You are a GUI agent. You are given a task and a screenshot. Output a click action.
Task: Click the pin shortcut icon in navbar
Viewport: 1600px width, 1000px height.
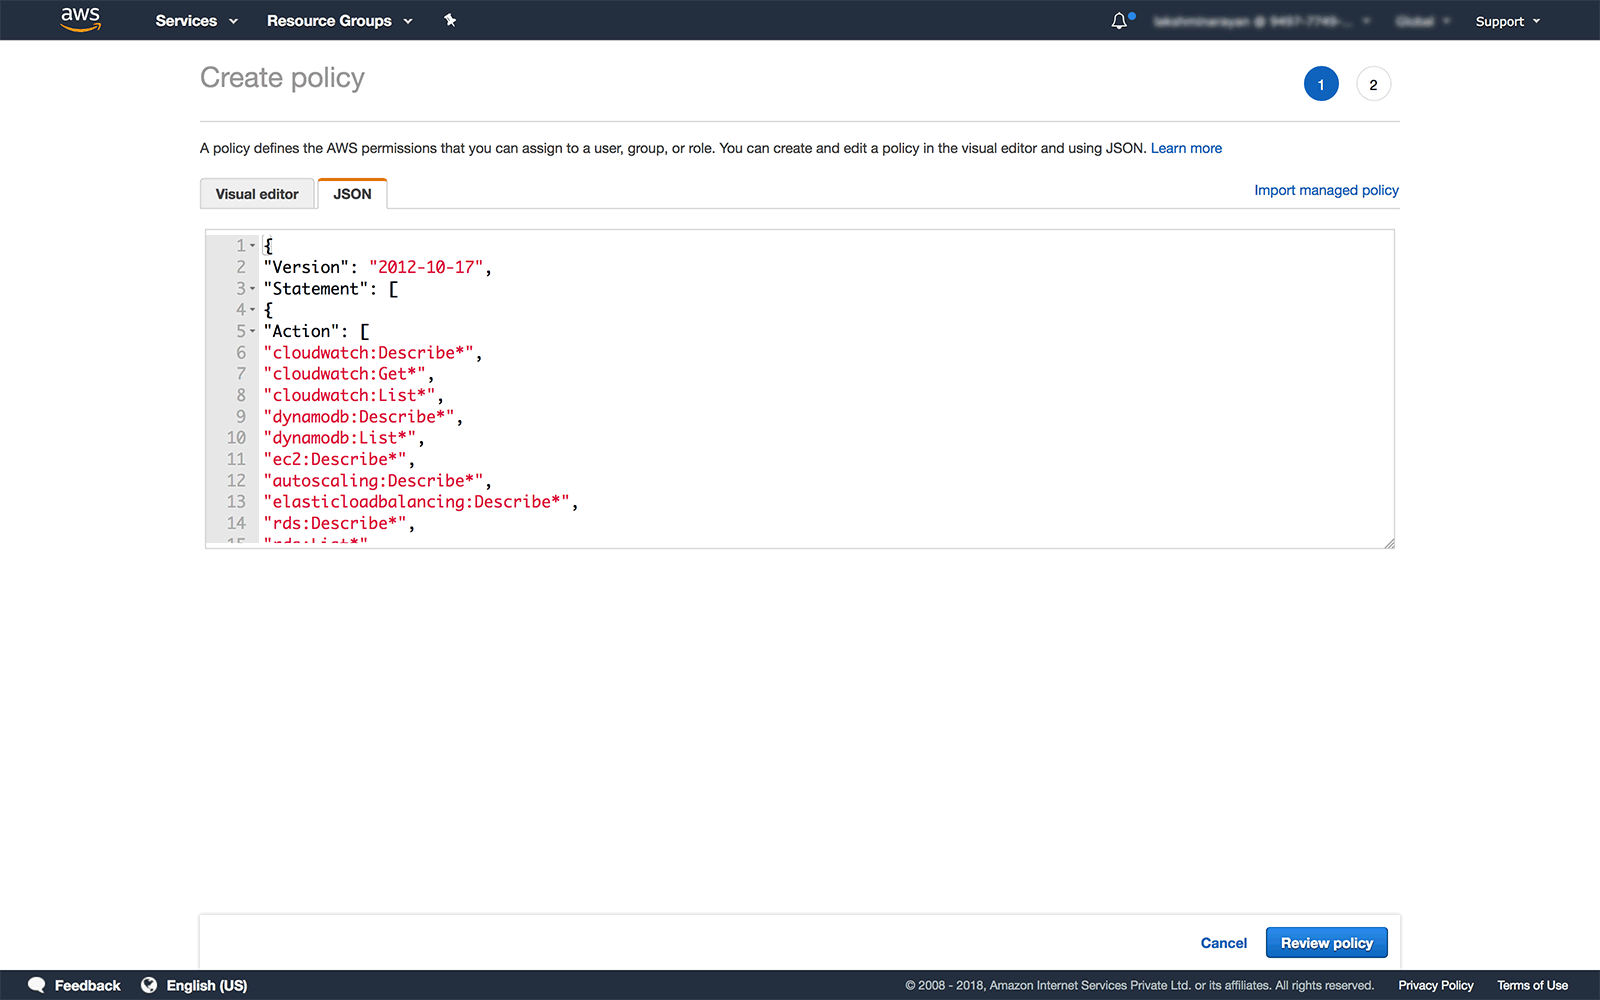450,20
